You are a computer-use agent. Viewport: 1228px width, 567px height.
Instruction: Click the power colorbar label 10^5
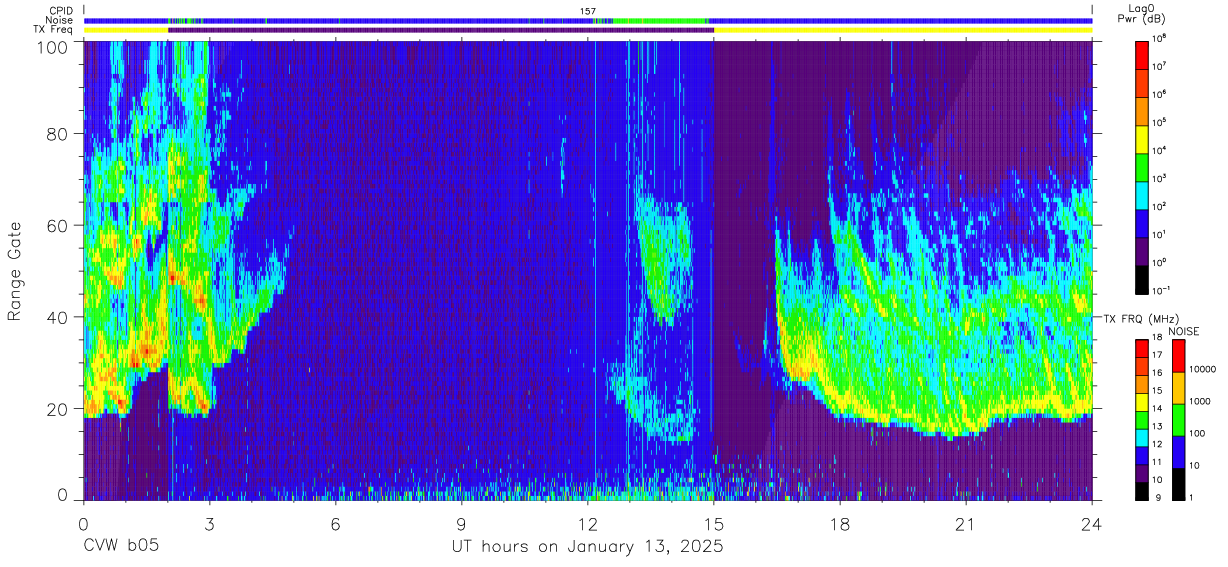pos(1159,123)
